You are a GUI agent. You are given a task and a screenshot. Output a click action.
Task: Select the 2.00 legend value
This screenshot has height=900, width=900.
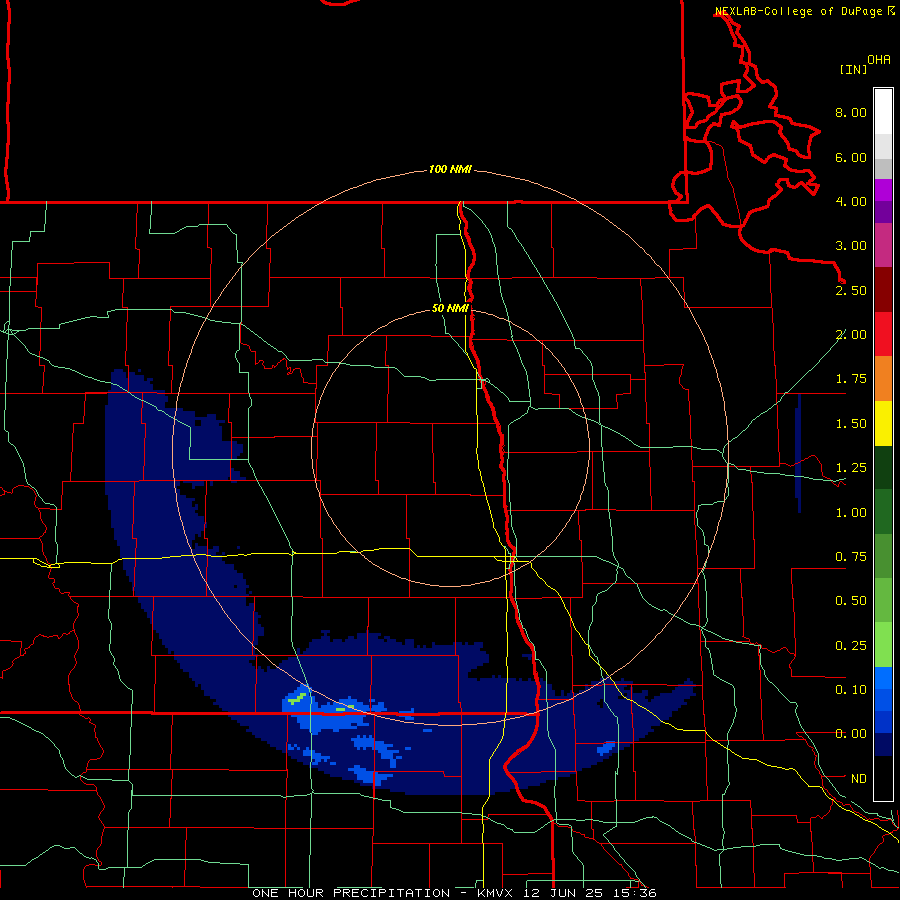click(850, 335)
